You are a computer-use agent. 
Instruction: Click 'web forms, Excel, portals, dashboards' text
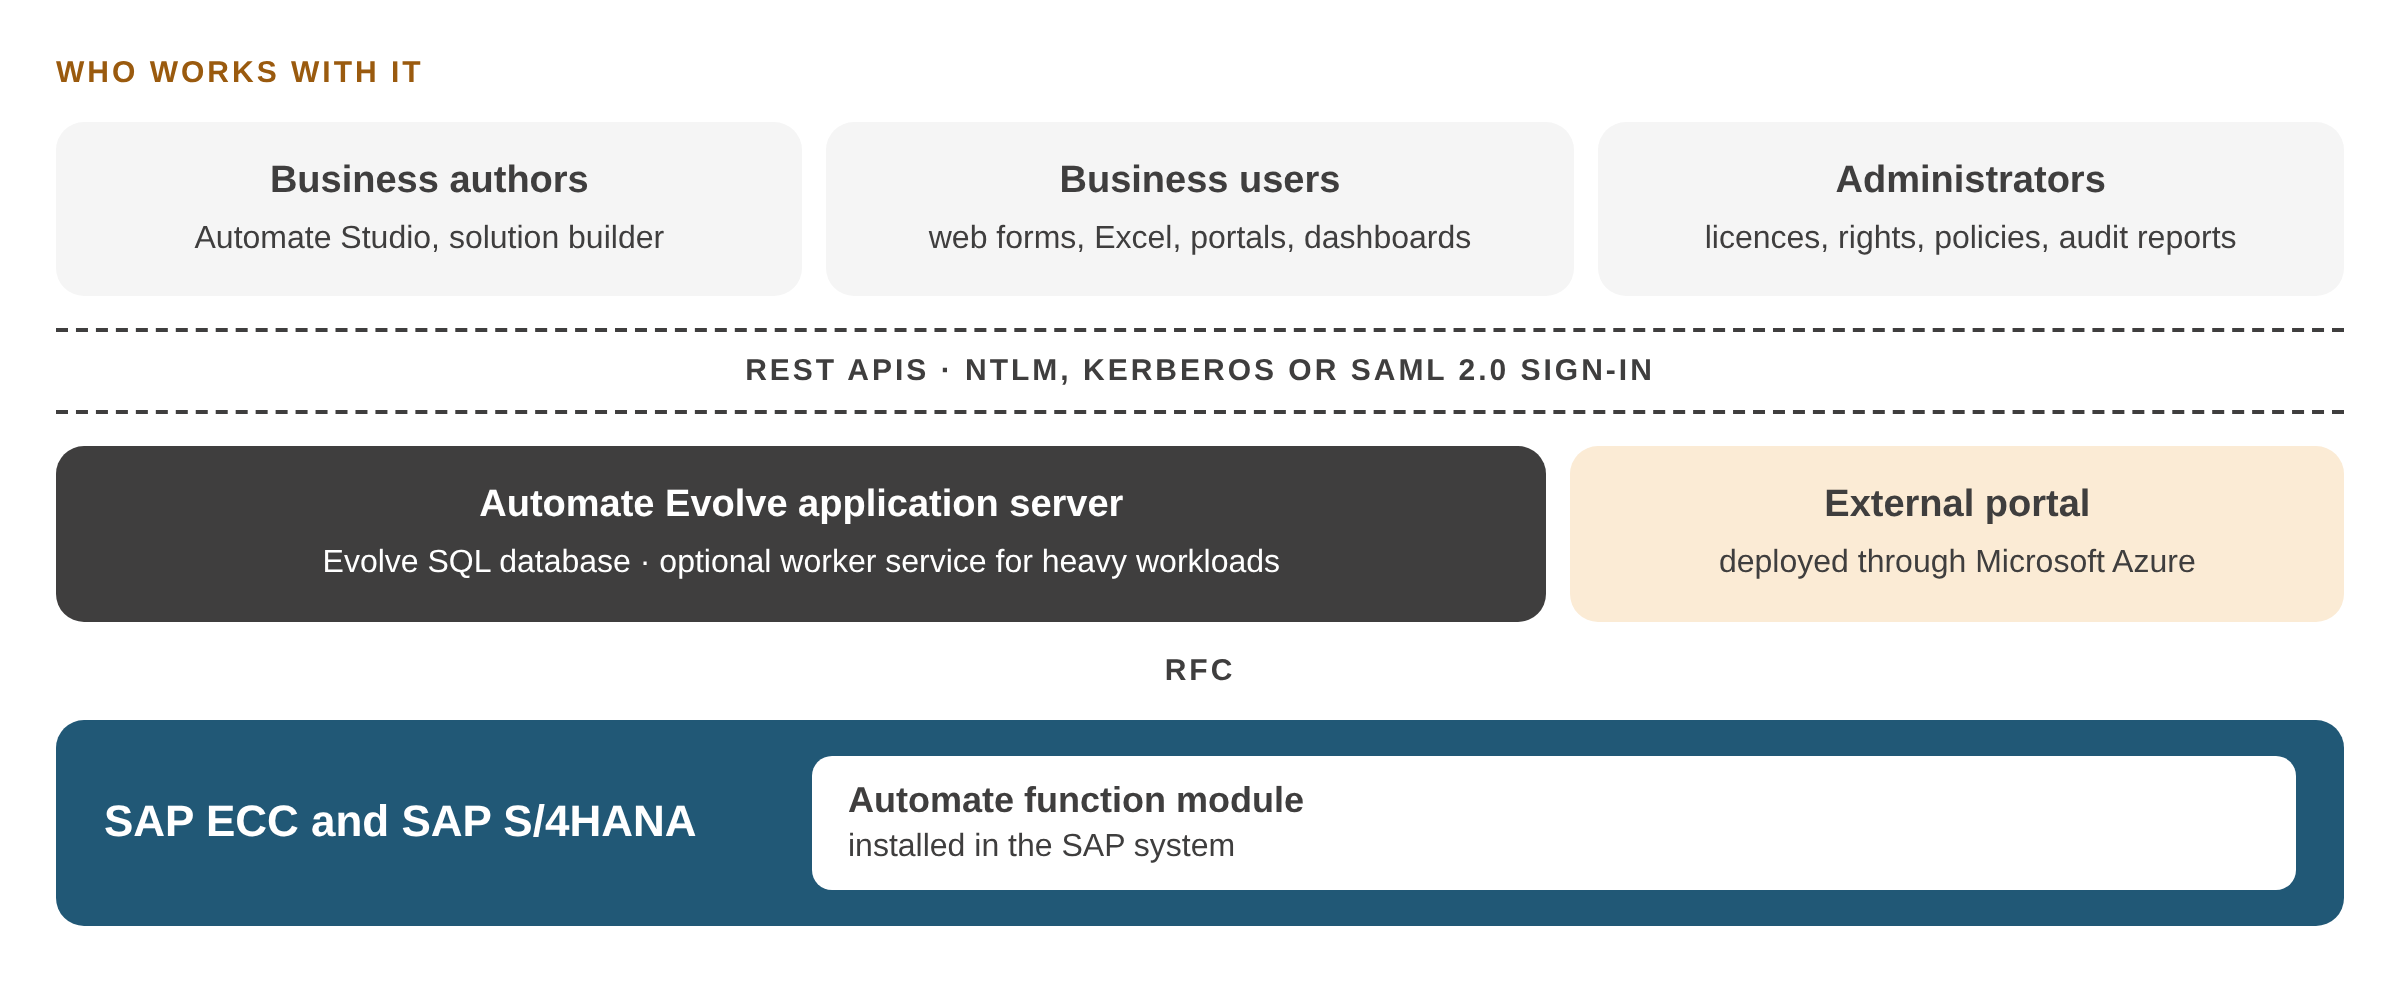(1199, 238)
